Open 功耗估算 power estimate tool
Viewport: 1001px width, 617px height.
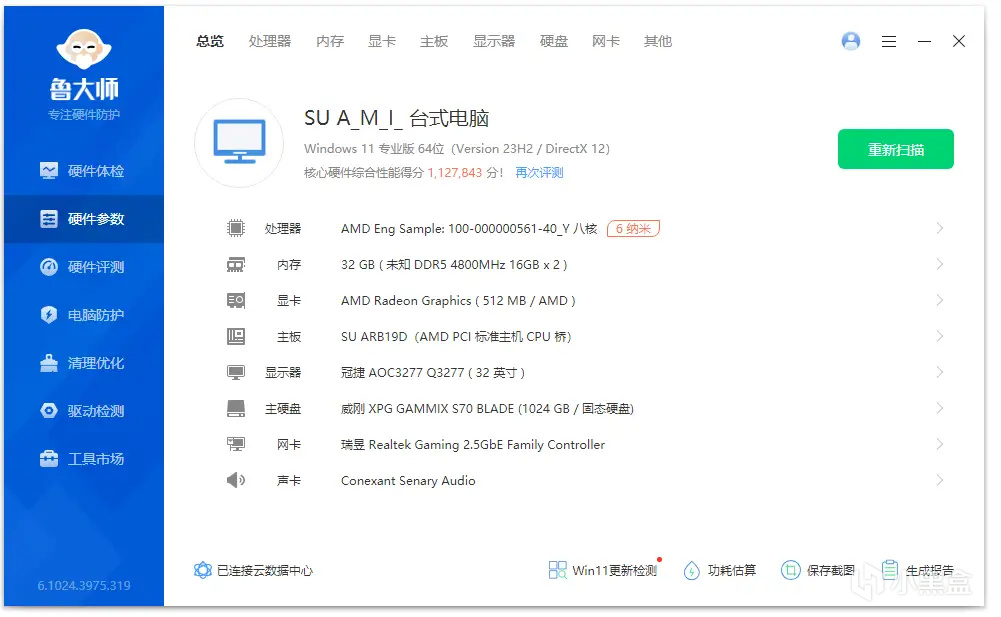719,570
